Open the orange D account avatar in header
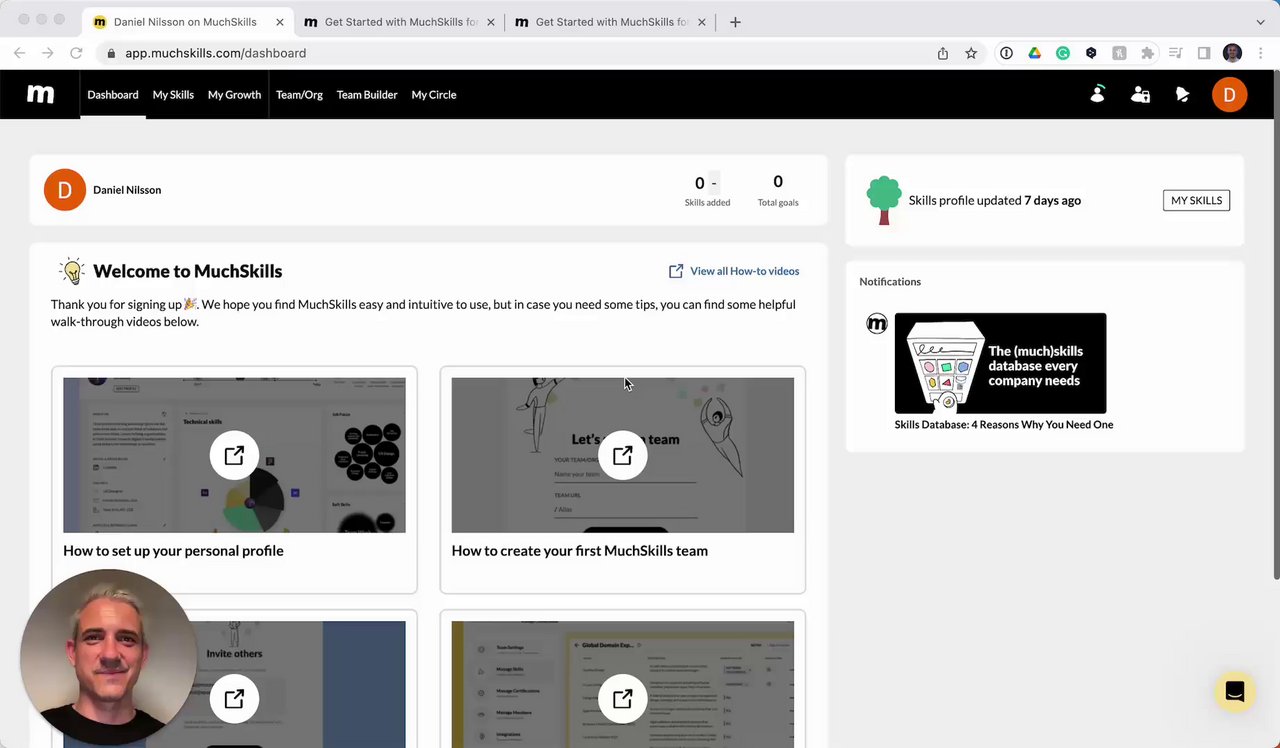 tap(1229, 94)
